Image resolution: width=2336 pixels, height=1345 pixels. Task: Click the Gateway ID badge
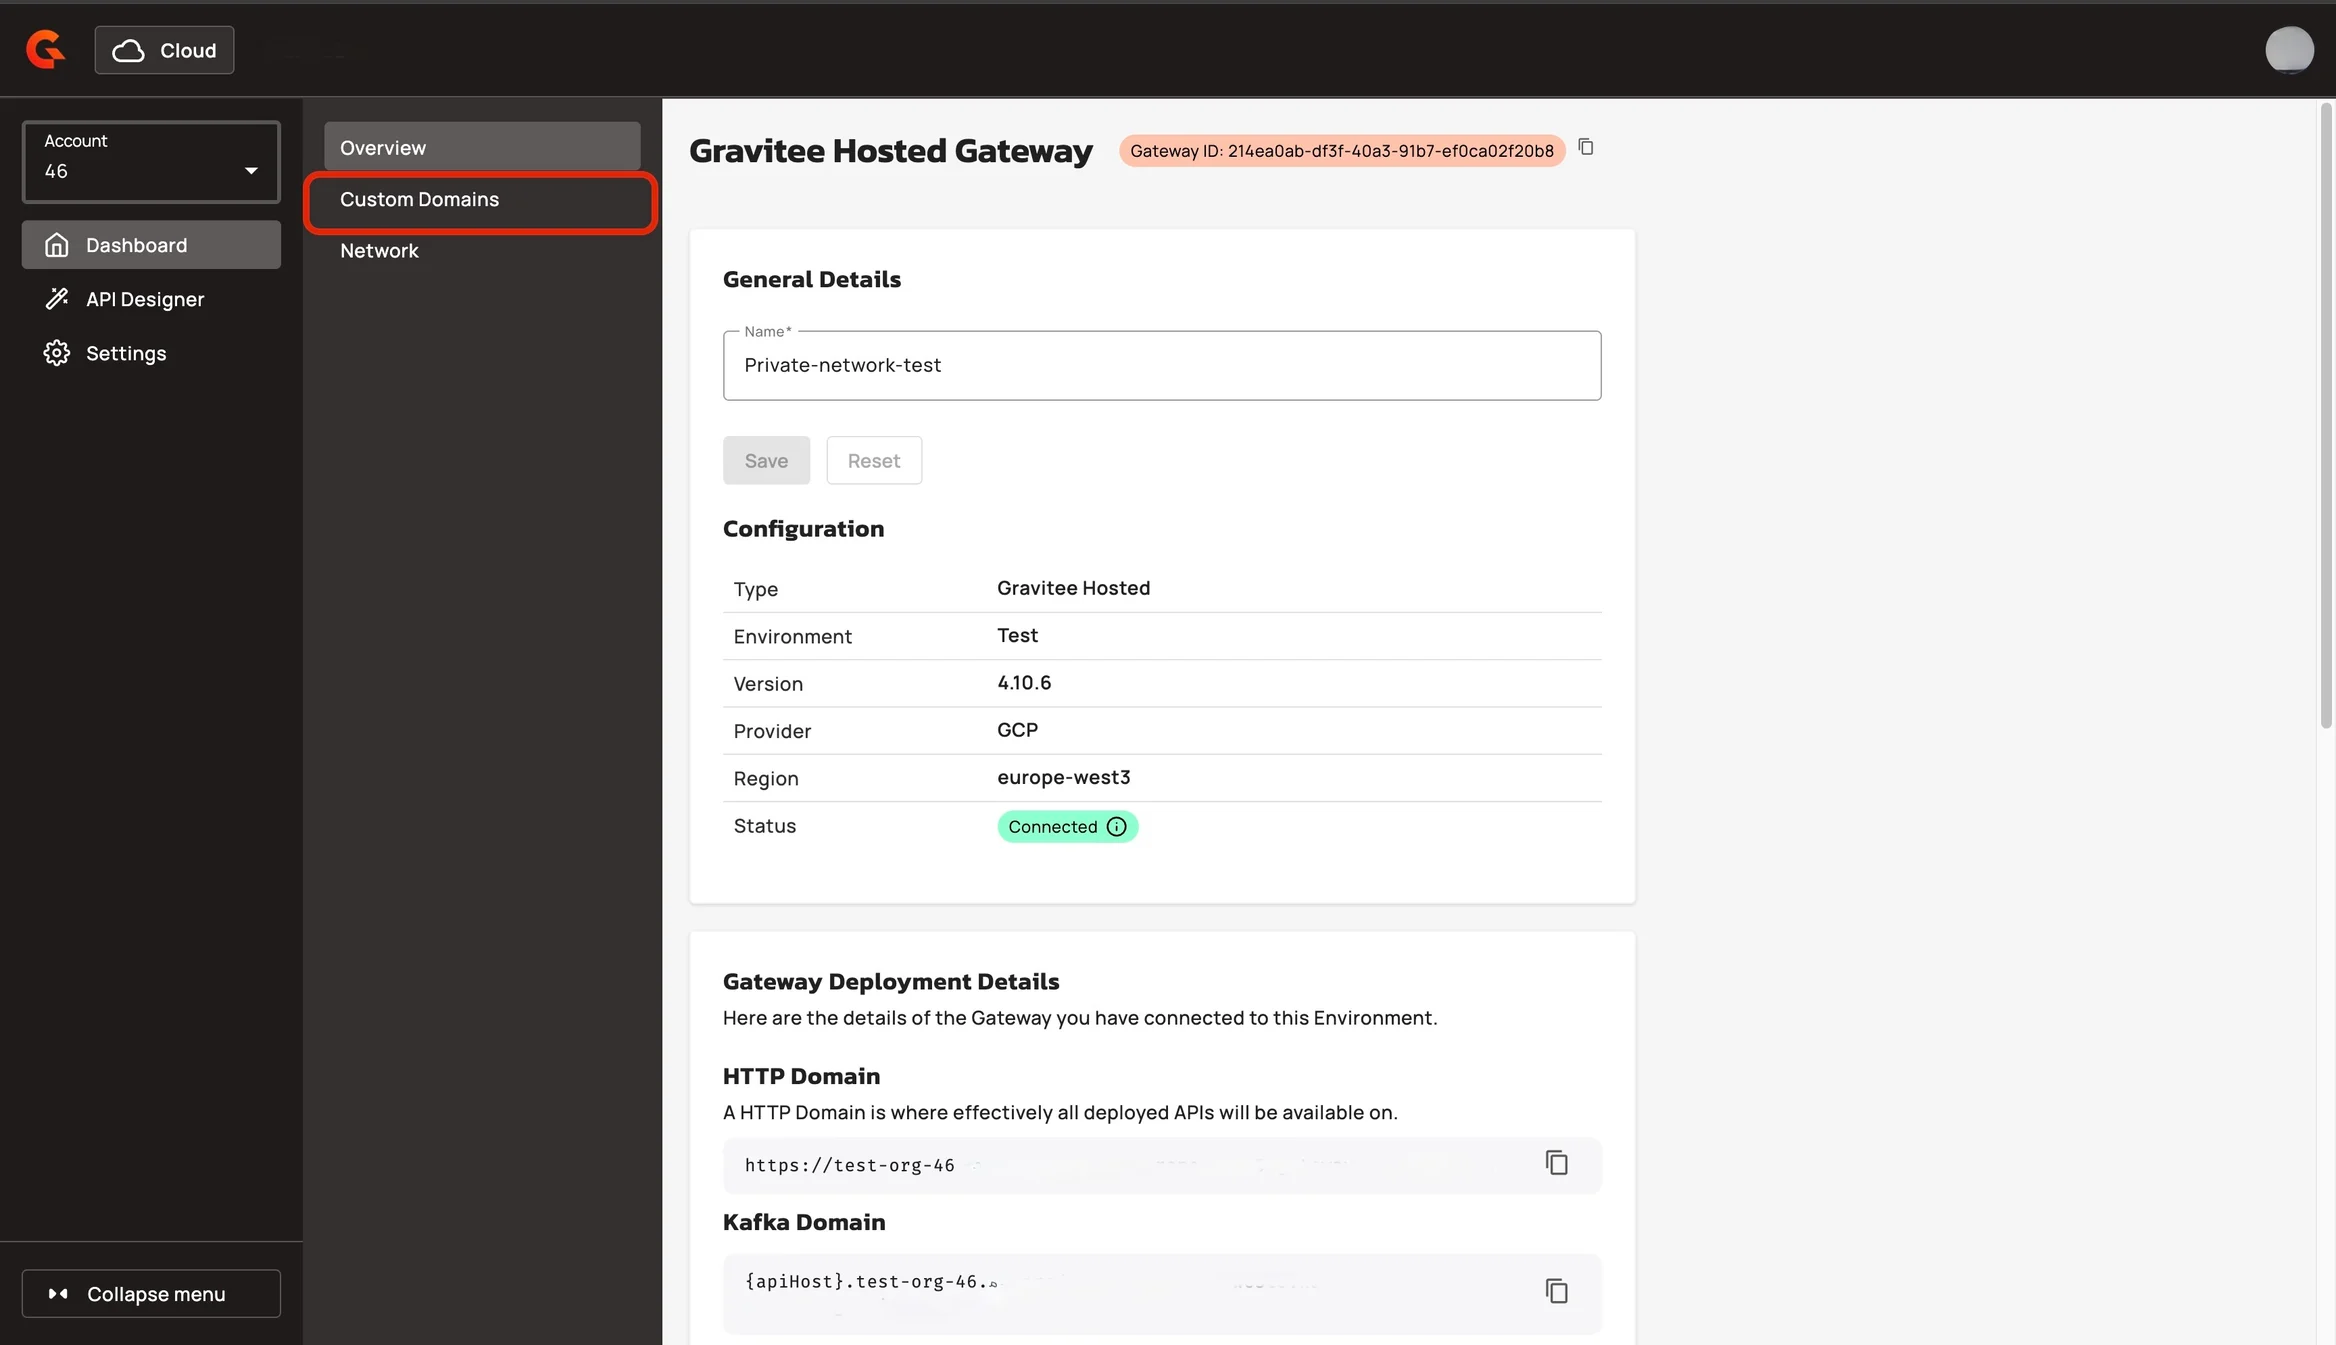[1341, 151]
